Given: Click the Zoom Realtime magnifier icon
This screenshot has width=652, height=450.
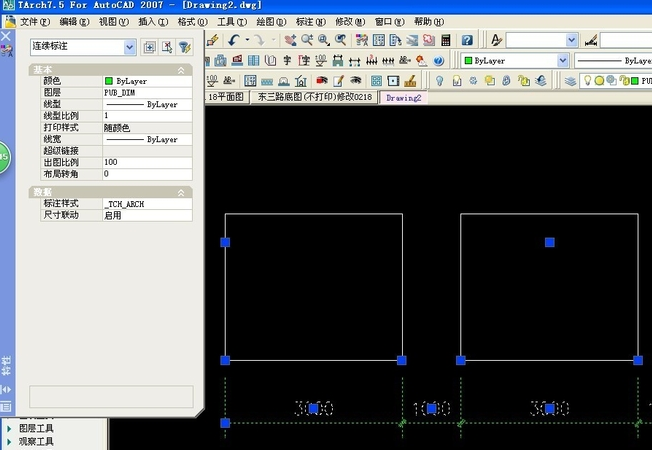Looking at the screenshot, I should click(x=307, y=40).
